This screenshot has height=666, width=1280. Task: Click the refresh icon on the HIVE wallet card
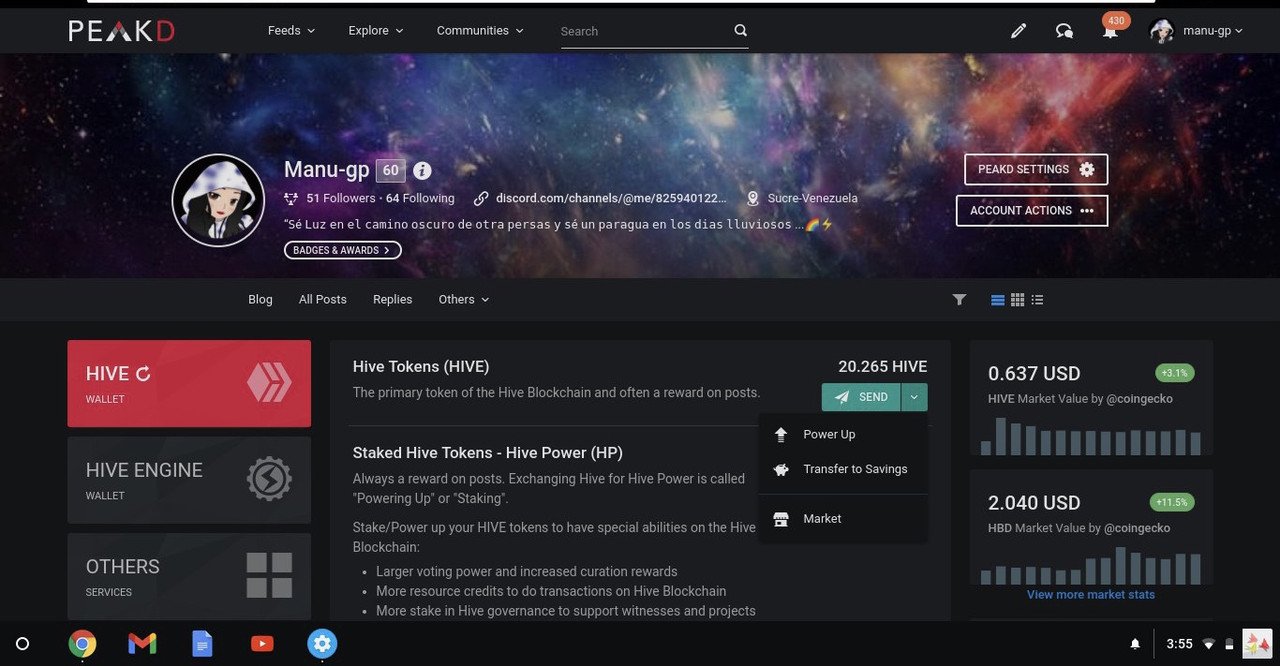[x=143, y=374]
